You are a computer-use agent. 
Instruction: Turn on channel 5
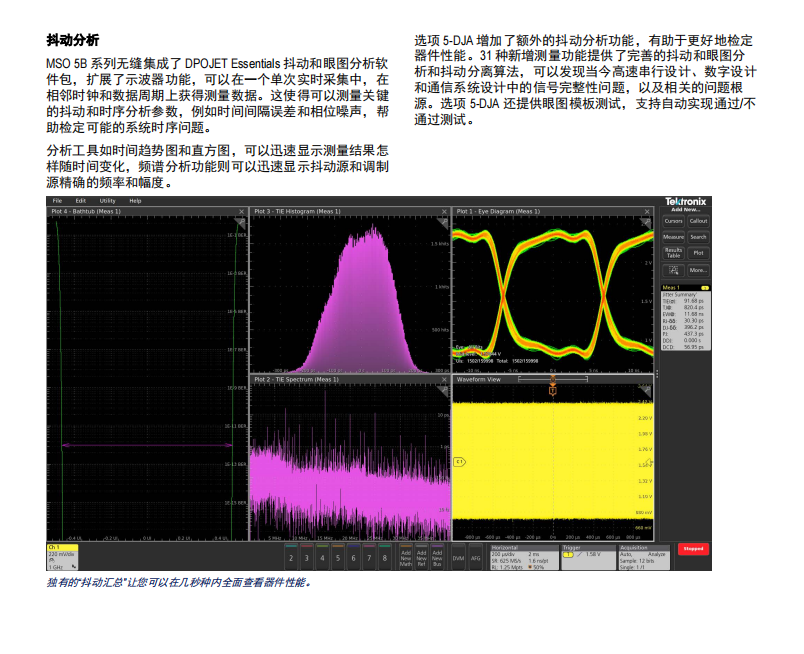click(338, 557)
